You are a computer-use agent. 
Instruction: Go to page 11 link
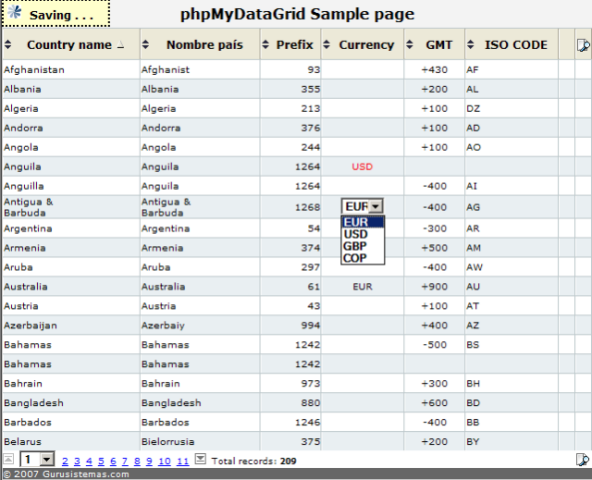tap(183, 461)
